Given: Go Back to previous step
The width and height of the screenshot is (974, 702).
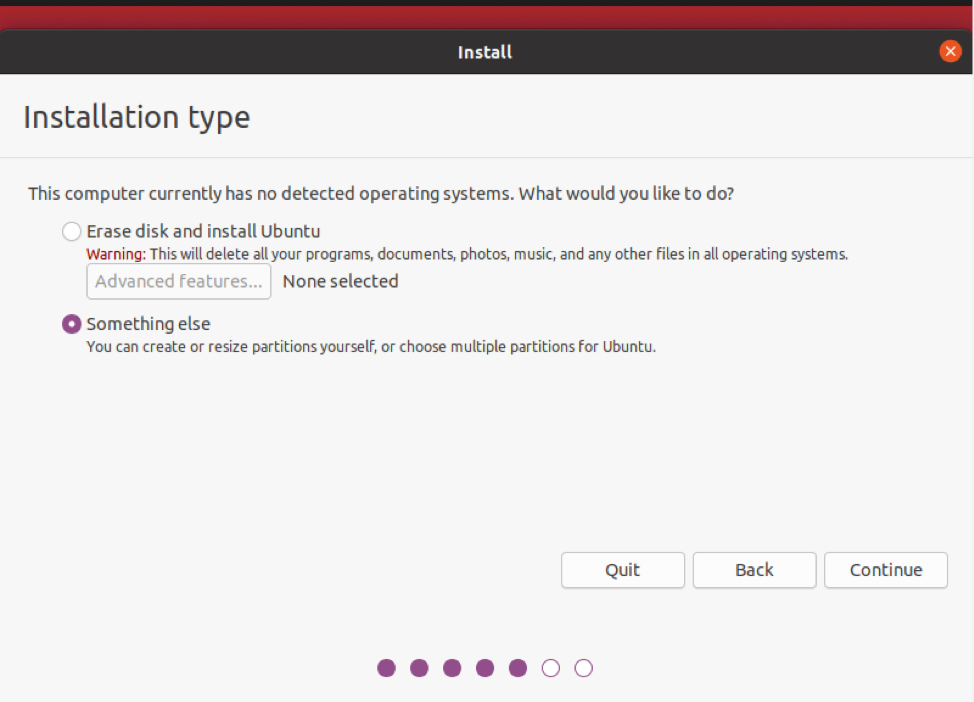Looking at the screenshot, I should click(x=754, y=570).
